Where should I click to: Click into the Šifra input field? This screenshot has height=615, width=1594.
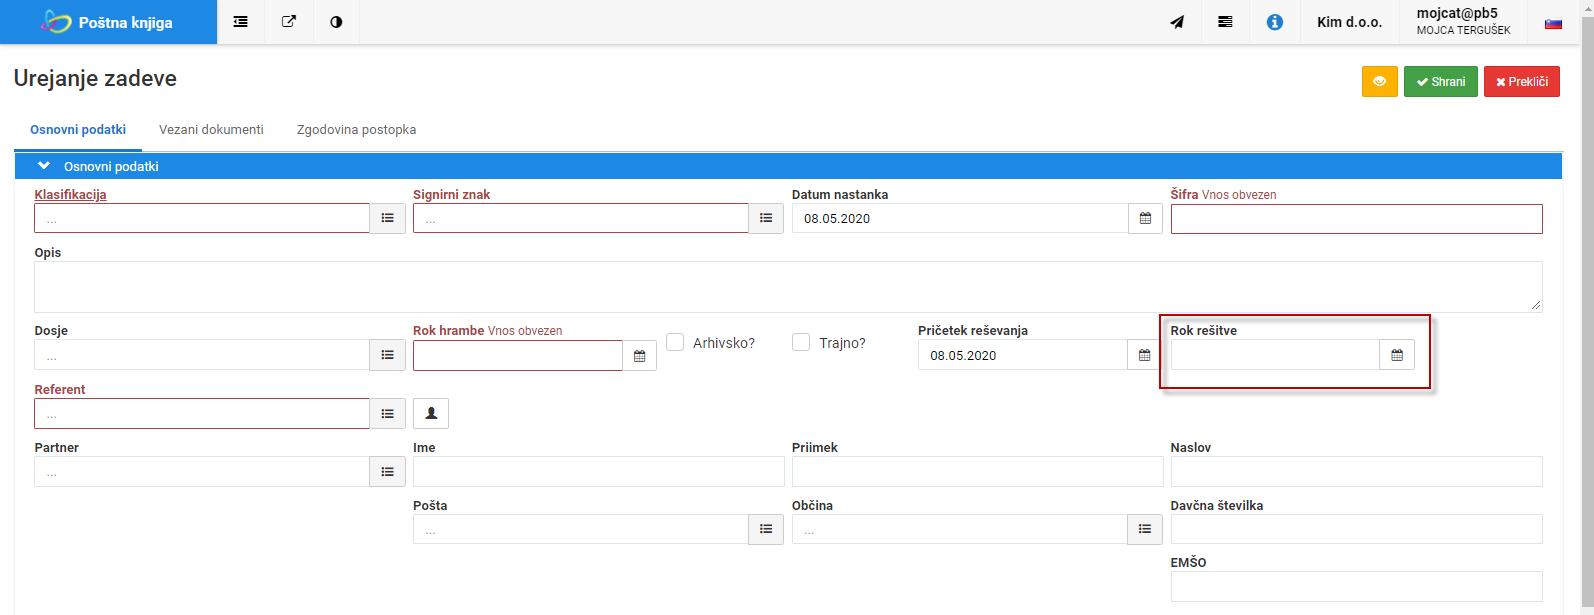1356,219
